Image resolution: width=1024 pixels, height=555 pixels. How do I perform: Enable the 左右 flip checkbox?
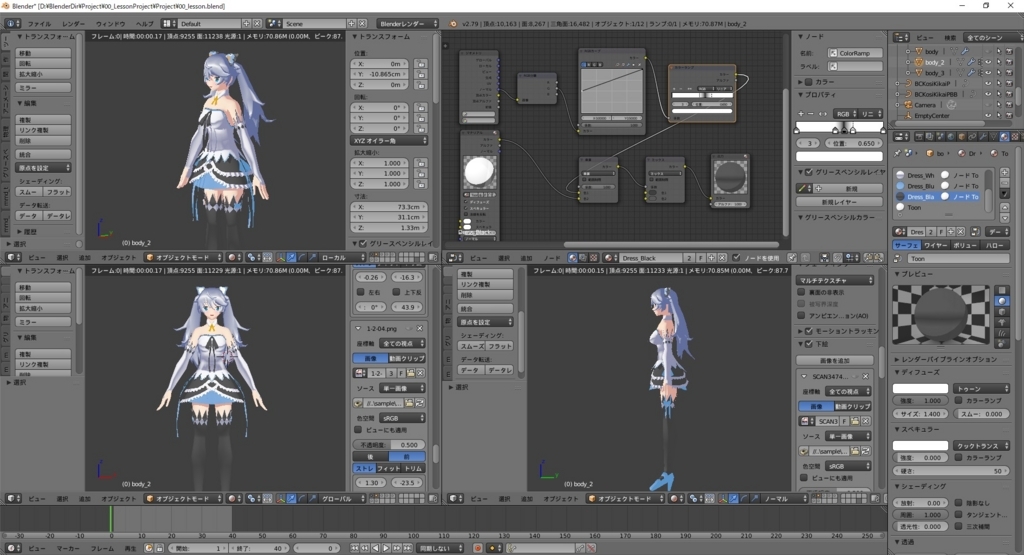point(360,292)
